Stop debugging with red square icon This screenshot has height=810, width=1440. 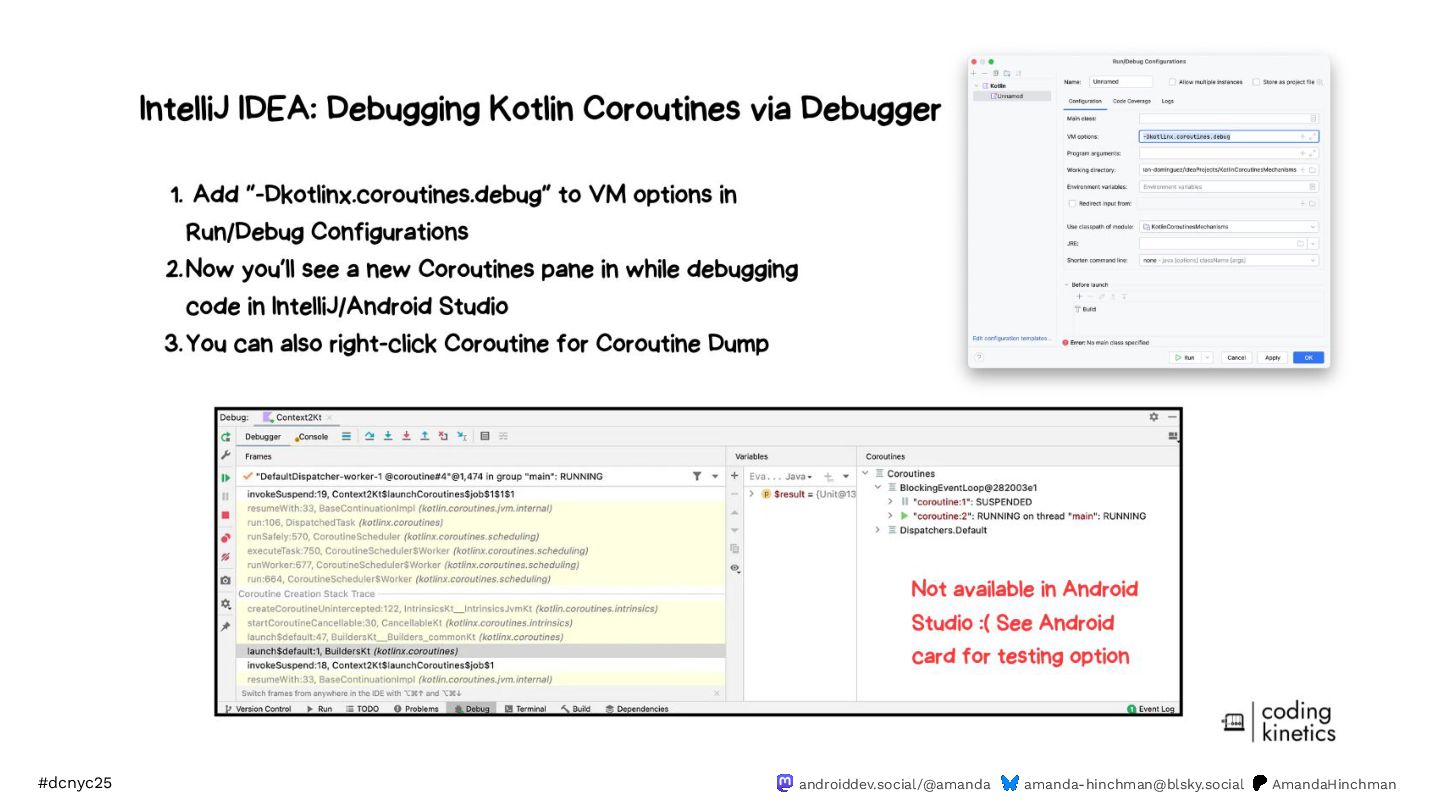tap(226, 515)
